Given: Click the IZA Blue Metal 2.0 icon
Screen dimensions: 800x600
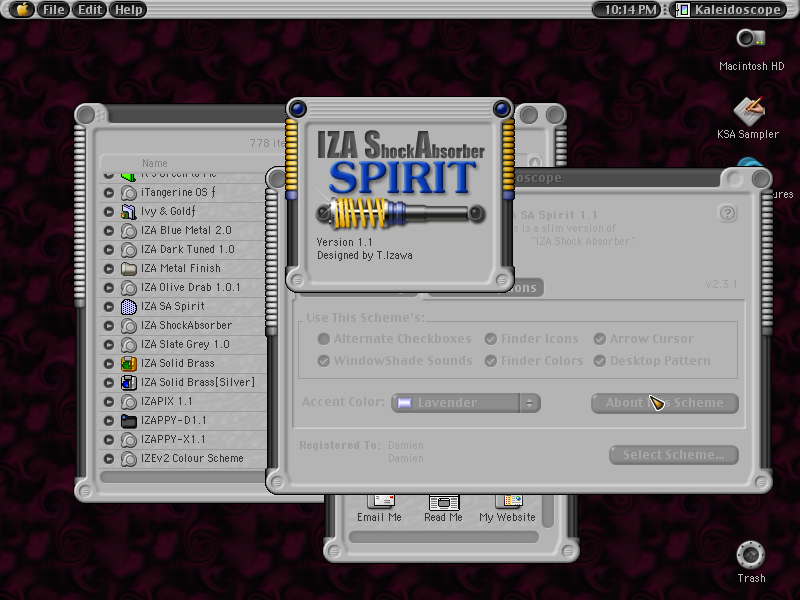Looking at the screenshot, I should click(x=129, y=231).
